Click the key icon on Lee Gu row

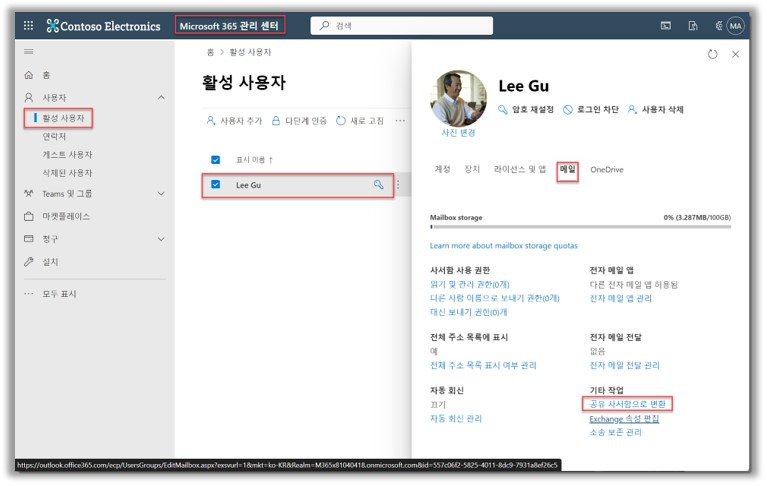379,184
